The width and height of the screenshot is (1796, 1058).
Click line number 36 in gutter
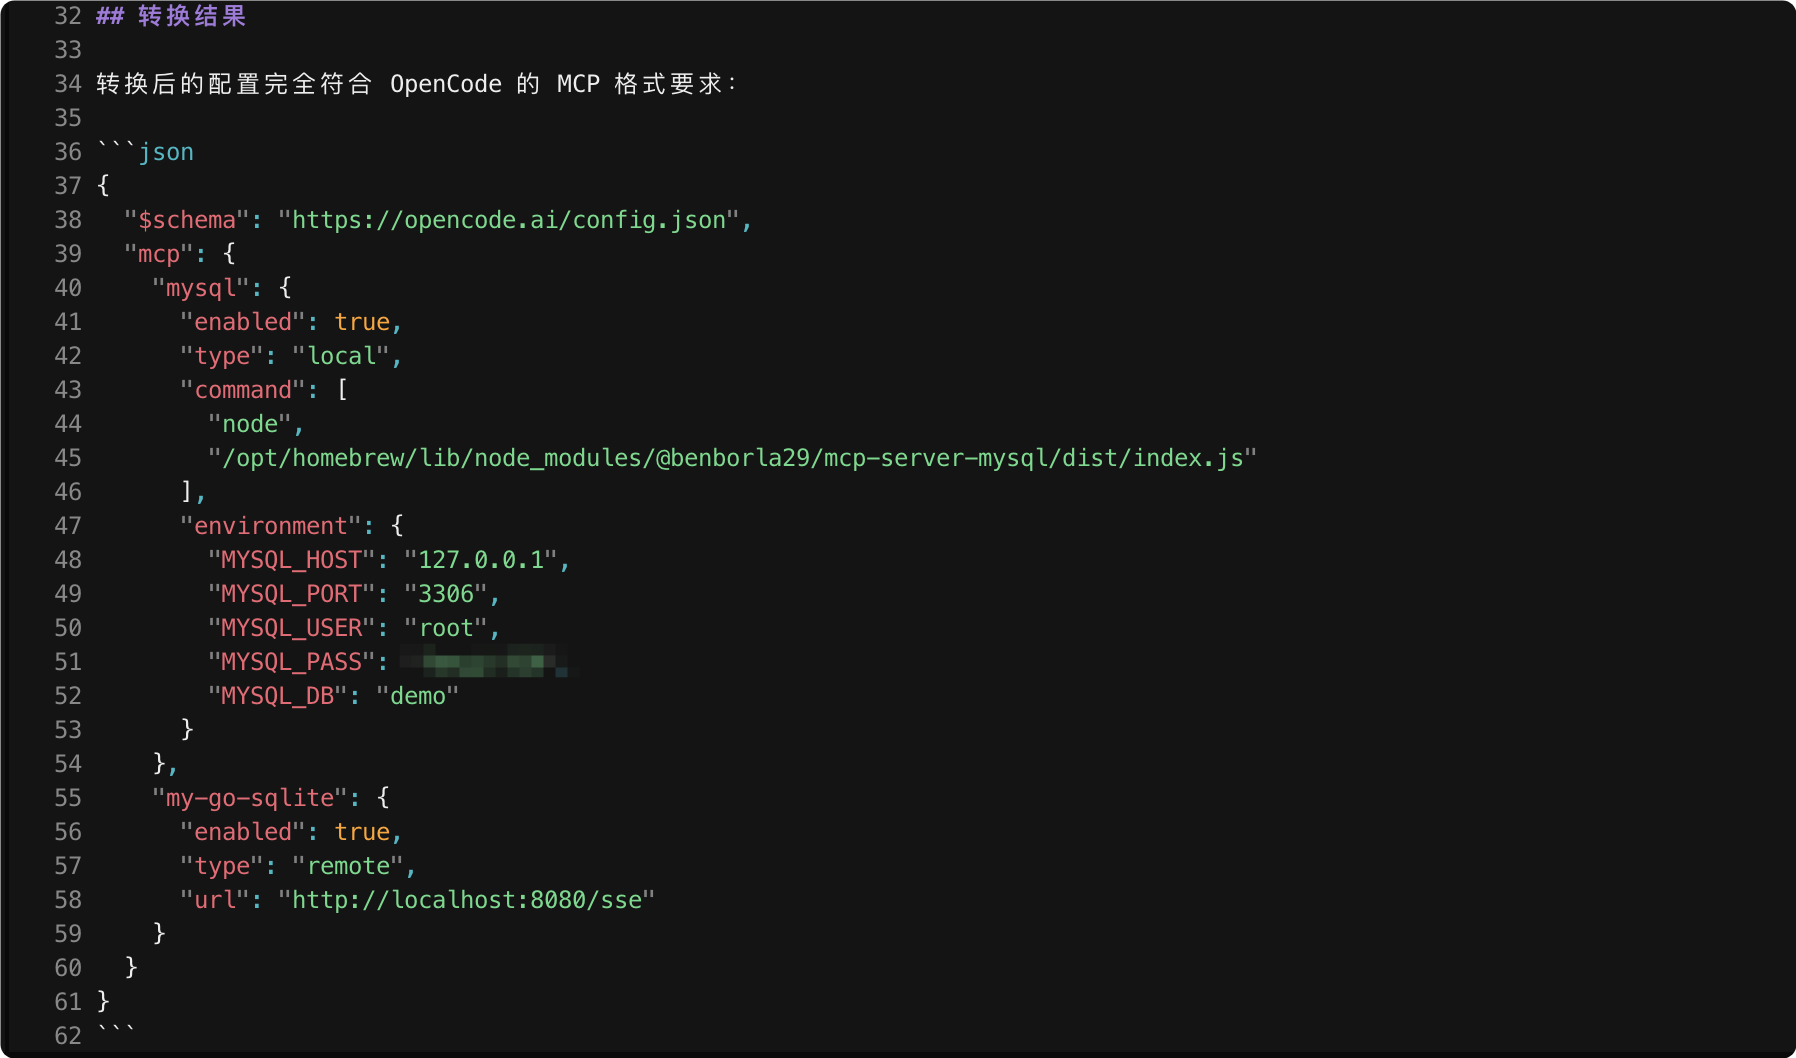pos(68,152)
